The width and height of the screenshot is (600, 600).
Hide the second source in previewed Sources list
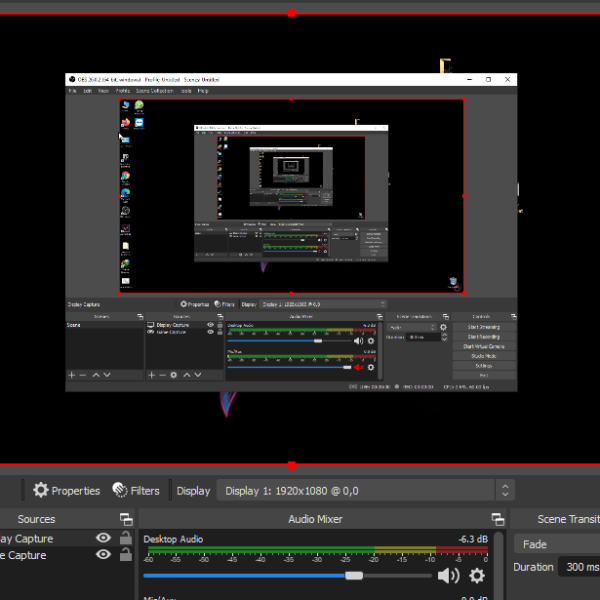[x=210, y=332]
